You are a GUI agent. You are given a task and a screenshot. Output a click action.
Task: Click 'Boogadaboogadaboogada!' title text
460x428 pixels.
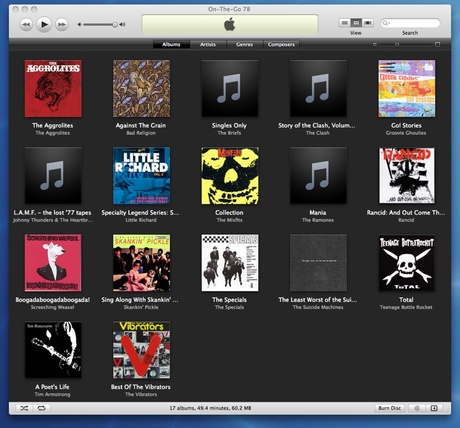[53, 300]
